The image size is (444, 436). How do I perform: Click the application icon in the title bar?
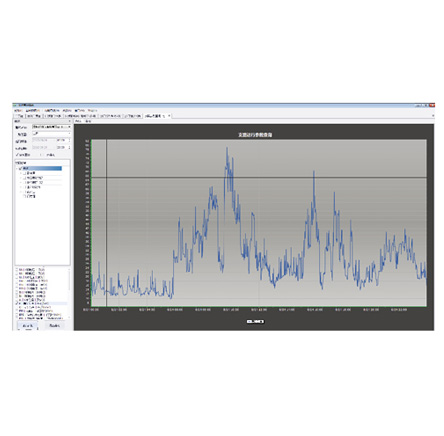[x=15, y=105]
